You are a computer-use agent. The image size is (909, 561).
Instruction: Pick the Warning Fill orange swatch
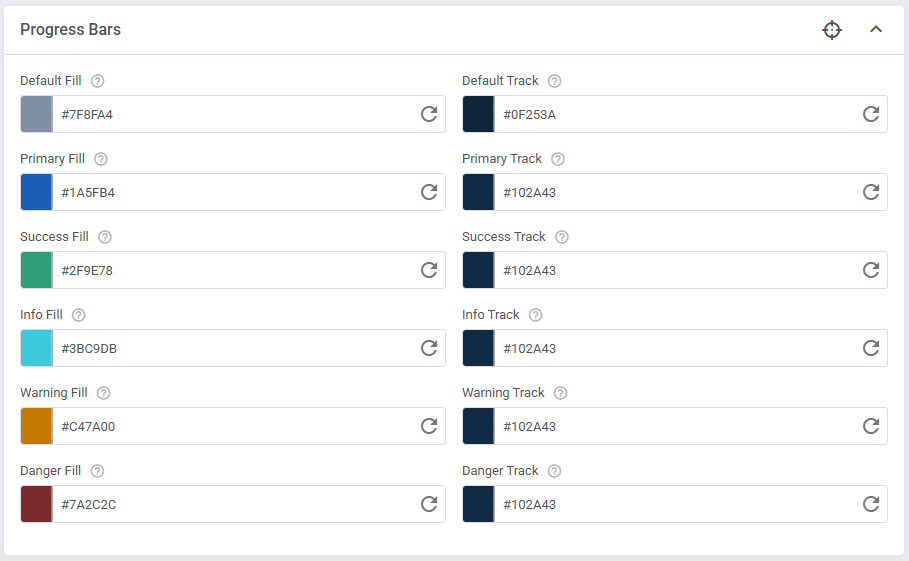coord(36,426)
